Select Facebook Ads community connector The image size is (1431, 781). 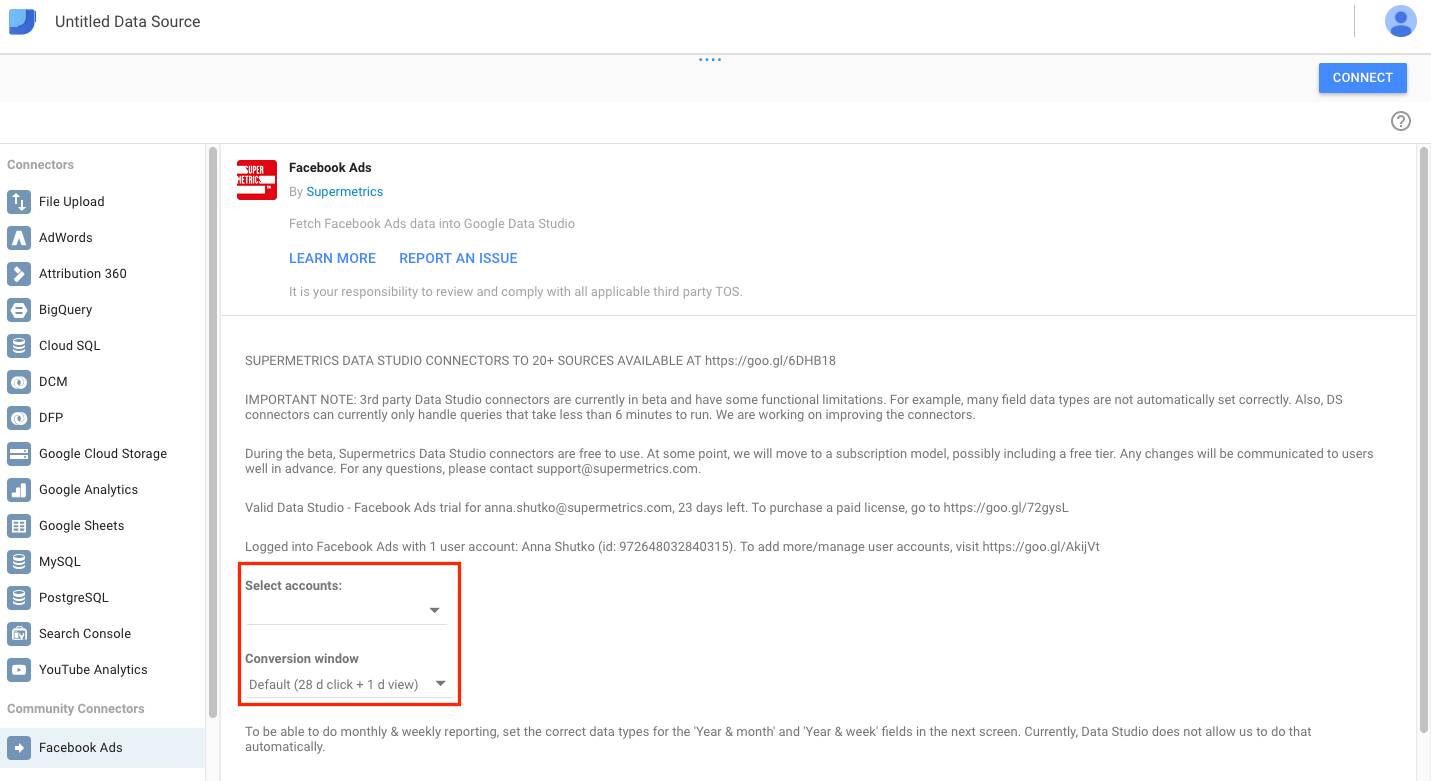click(x=102, y=748)
